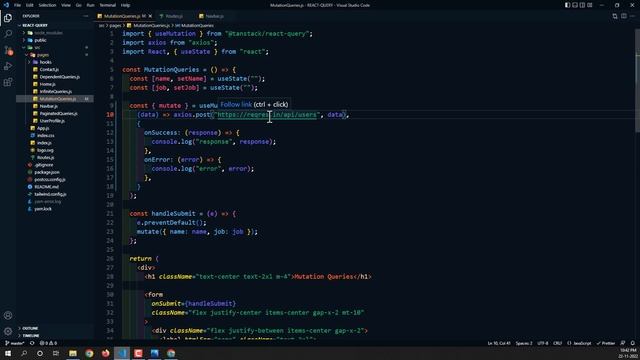
Task: Click the JavaScript language mode in status bar
Action: click(579, 343)
